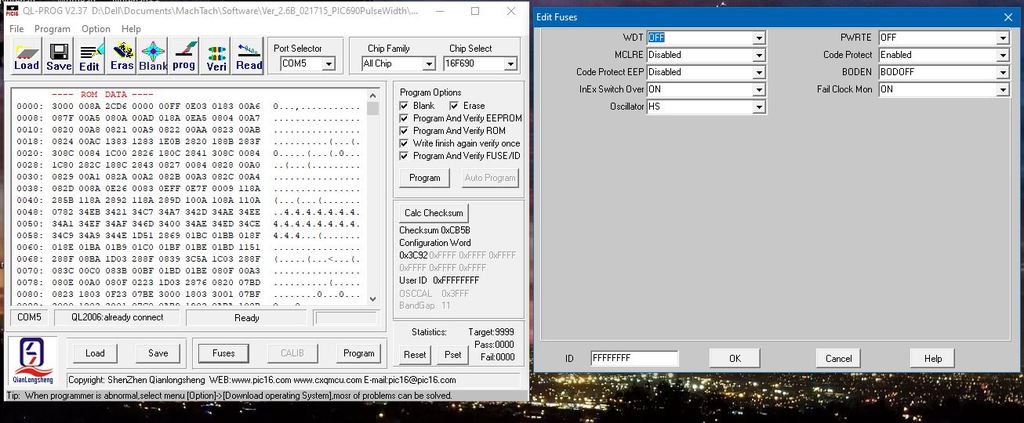Click the prog toolbar icon

(184, 56)
